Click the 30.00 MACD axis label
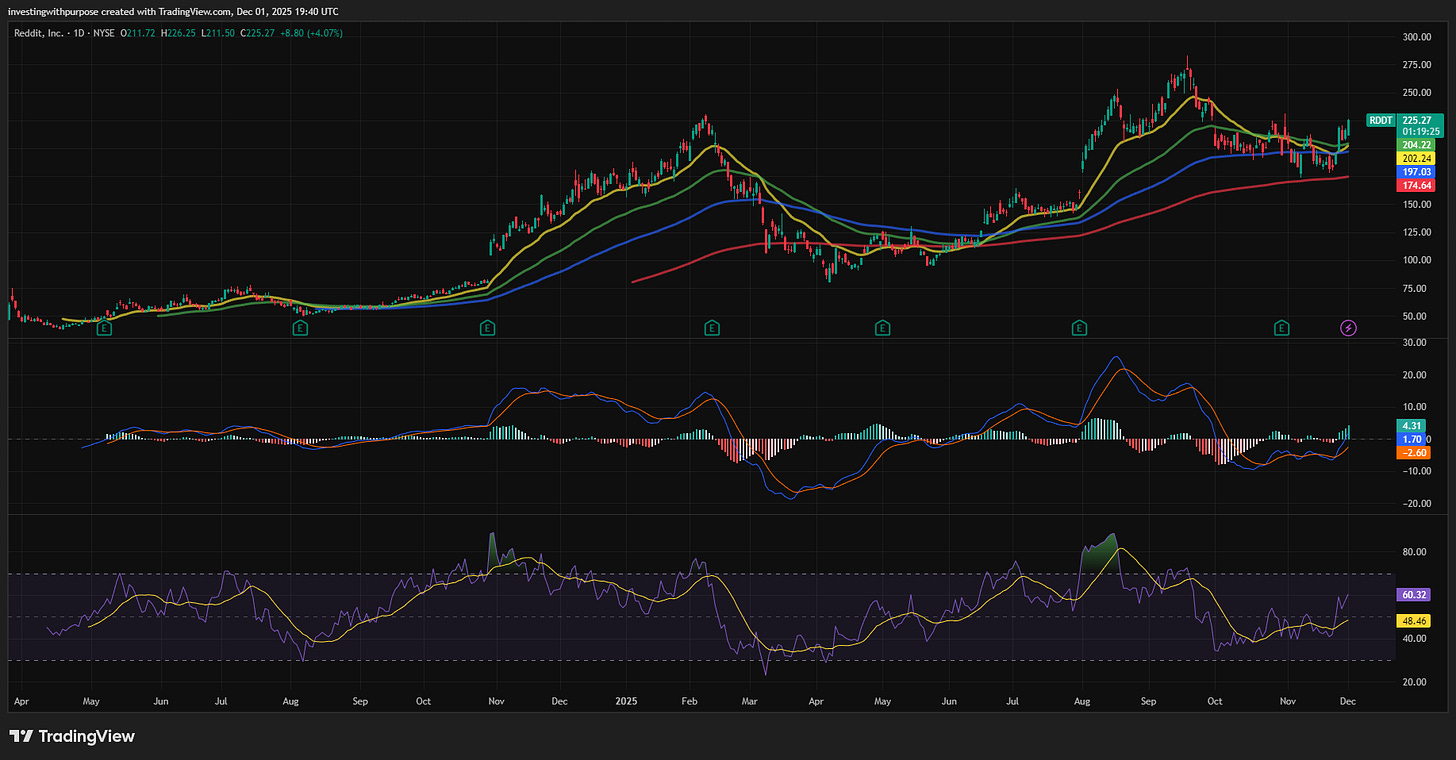The width and height of the screenshot is (1456, 760). pos(1414,343)
